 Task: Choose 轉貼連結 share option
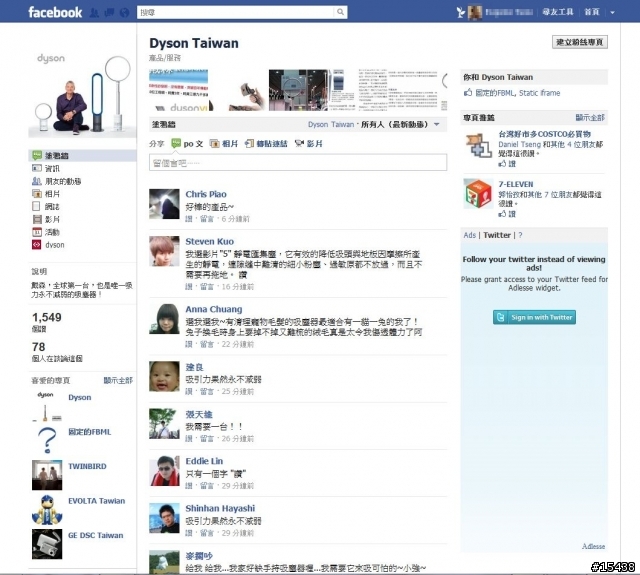coord(266,144)
